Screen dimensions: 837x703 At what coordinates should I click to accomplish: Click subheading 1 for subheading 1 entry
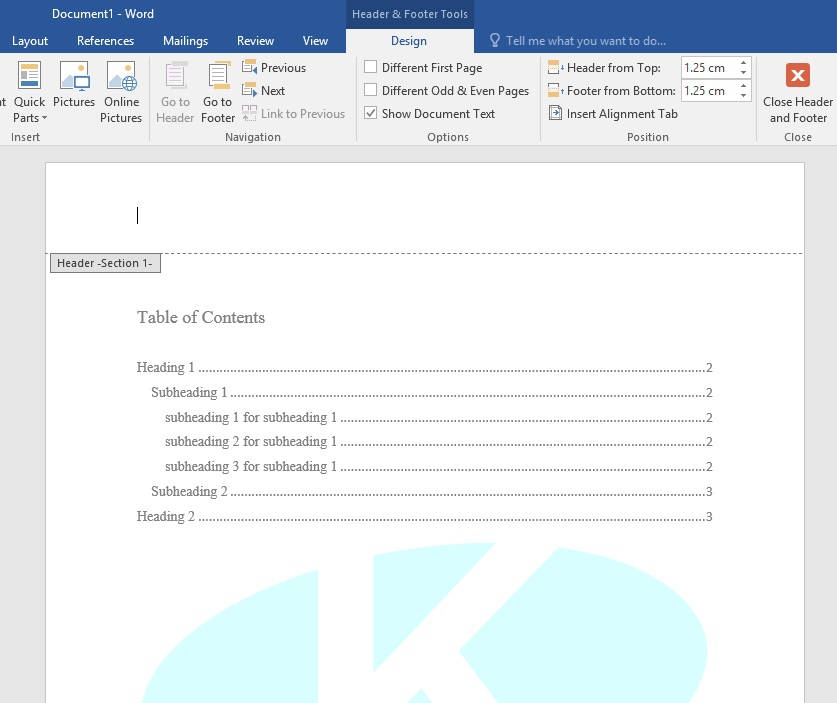point(439,417)
